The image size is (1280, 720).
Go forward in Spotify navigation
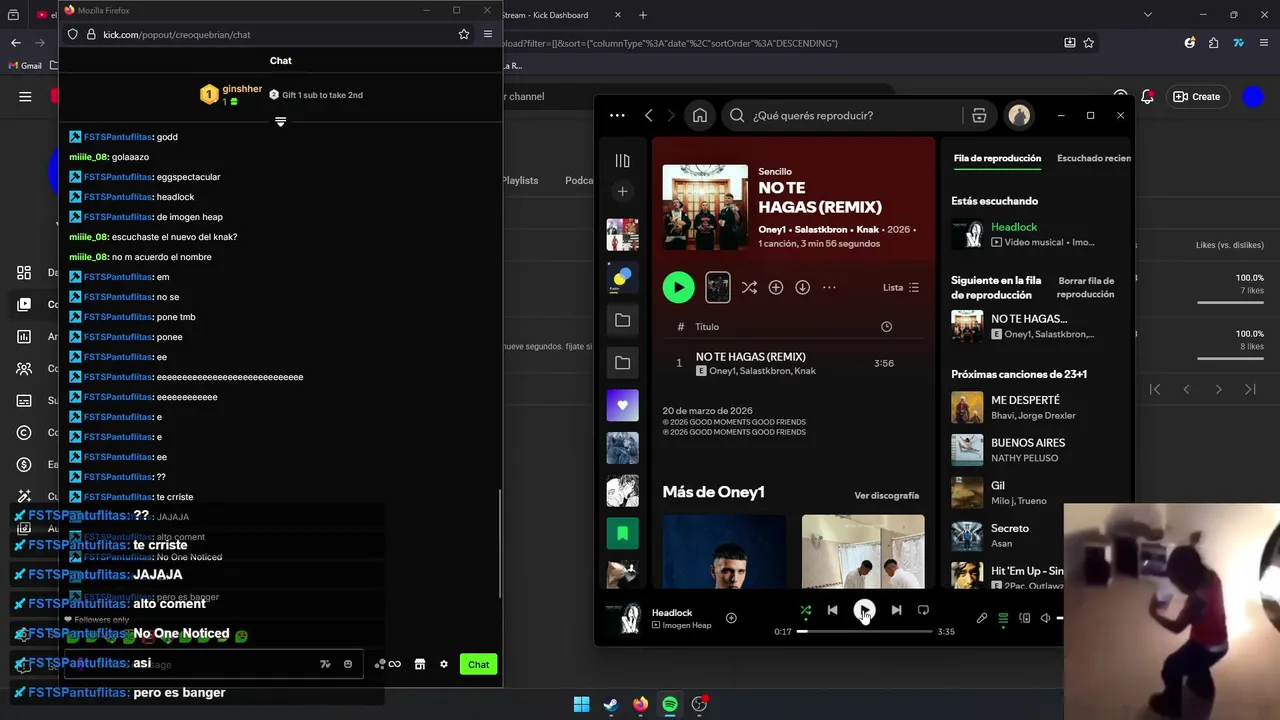point(671,115)
